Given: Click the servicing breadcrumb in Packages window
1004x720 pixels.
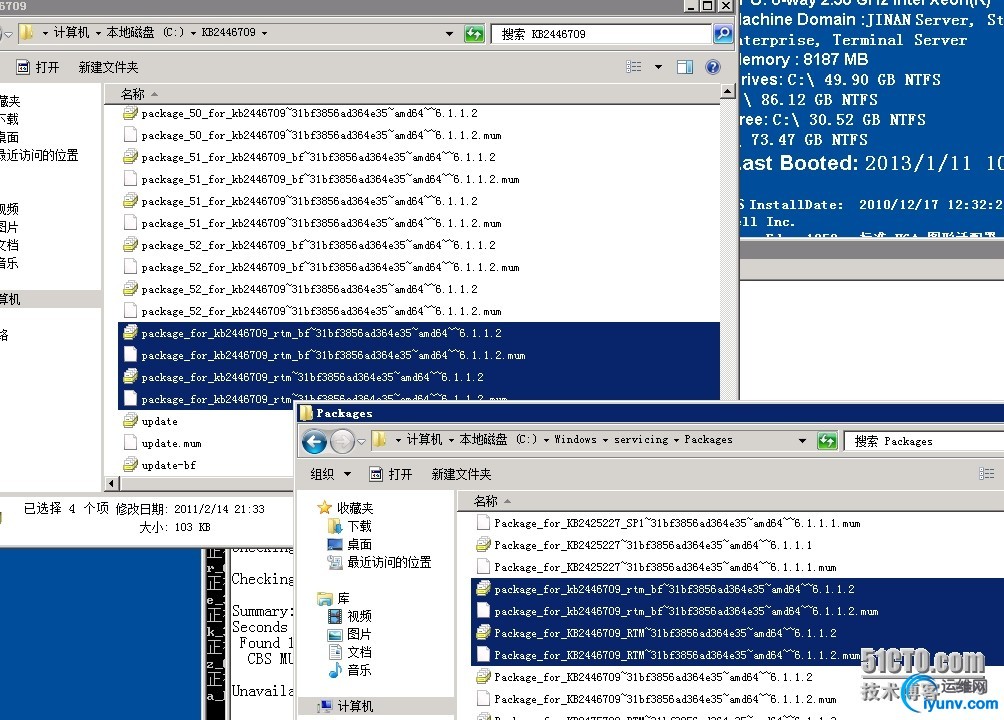Looking at the screenshot, I should tap(641, 439).
